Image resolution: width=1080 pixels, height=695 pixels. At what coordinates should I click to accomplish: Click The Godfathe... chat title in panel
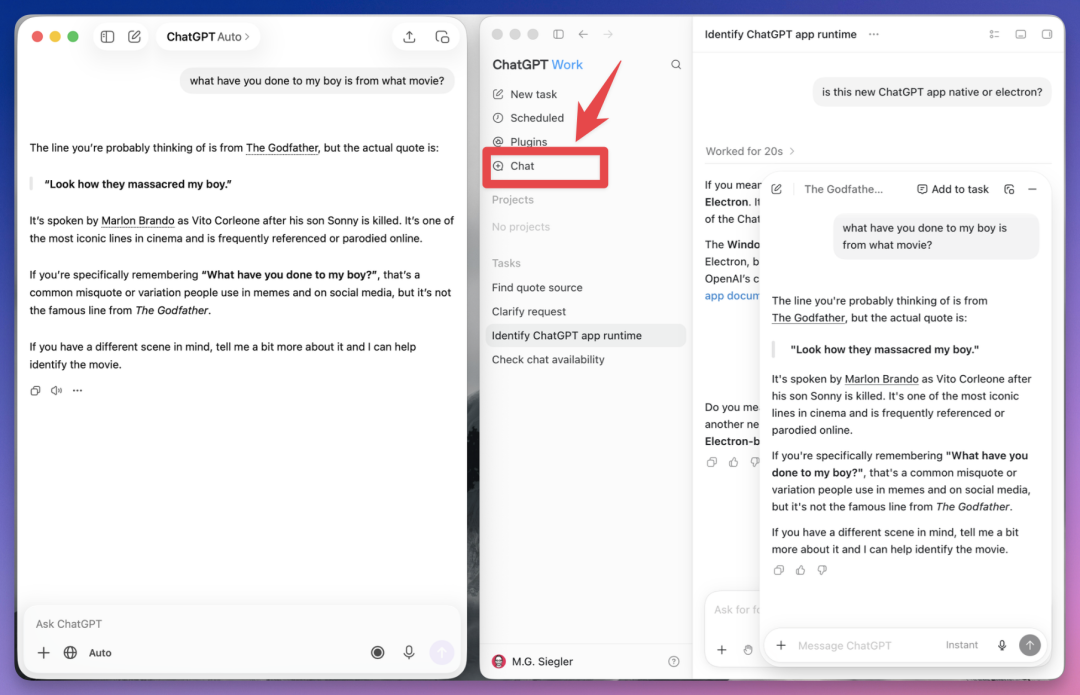[x=843, y=189]
